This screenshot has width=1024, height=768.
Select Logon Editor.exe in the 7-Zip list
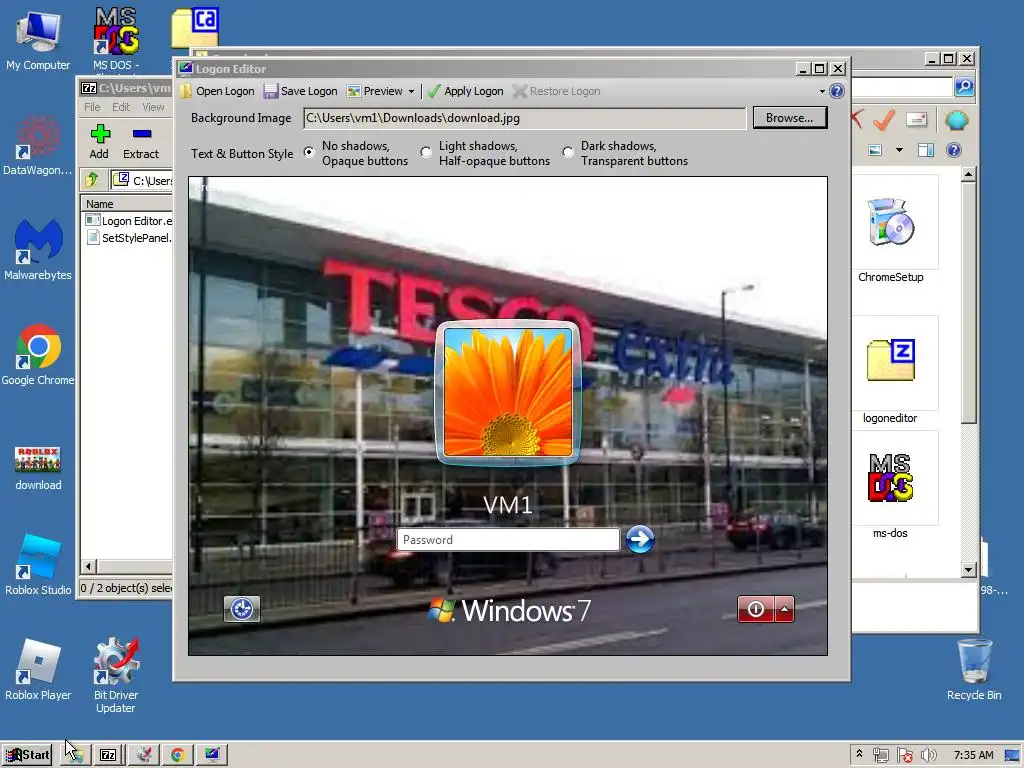[129, 221]
